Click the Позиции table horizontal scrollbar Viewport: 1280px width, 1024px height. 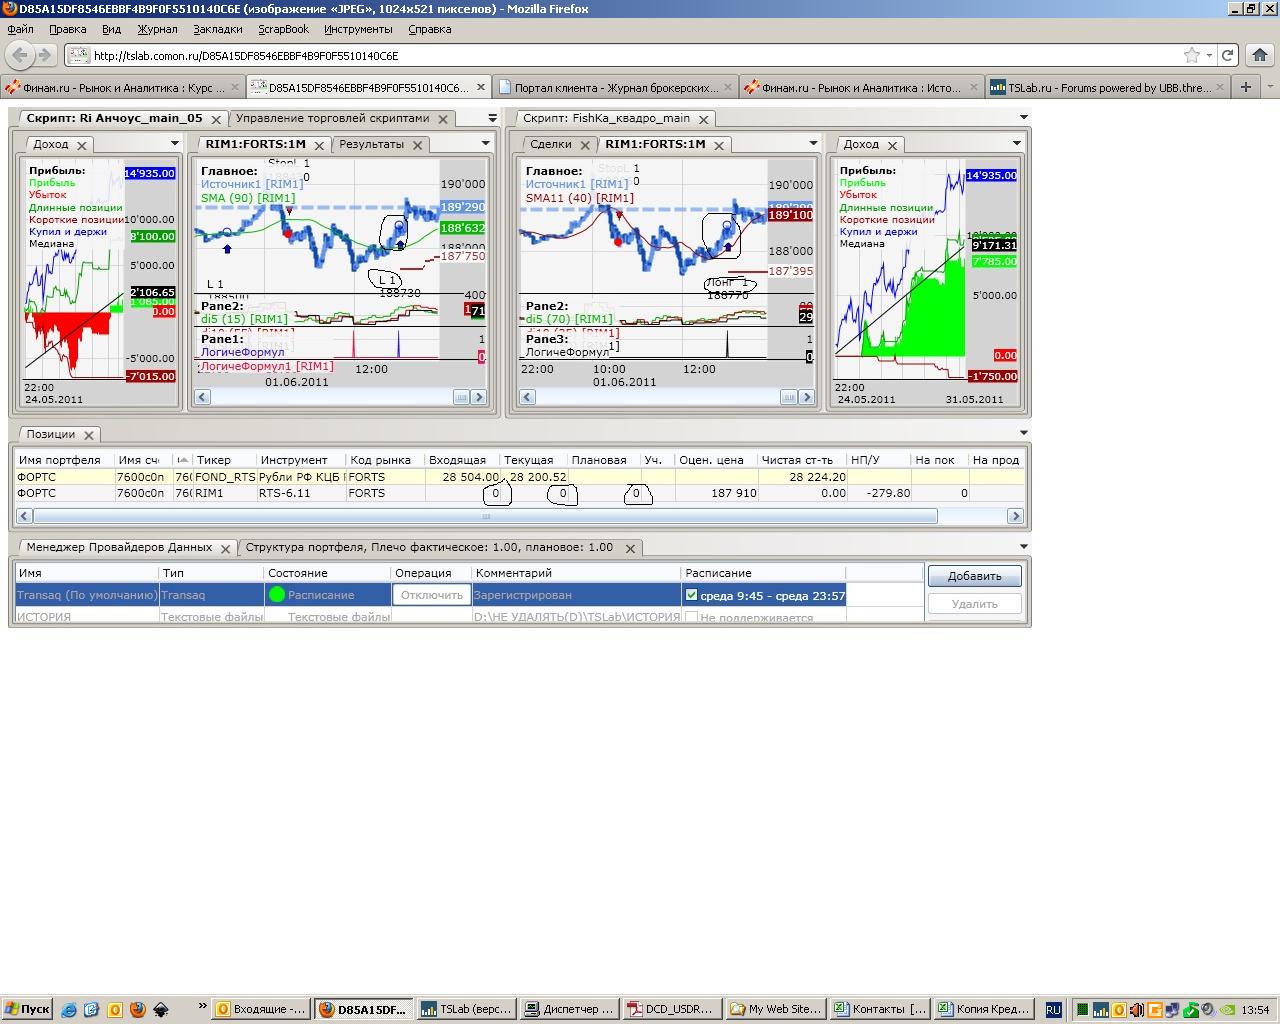tap(485, 516)
